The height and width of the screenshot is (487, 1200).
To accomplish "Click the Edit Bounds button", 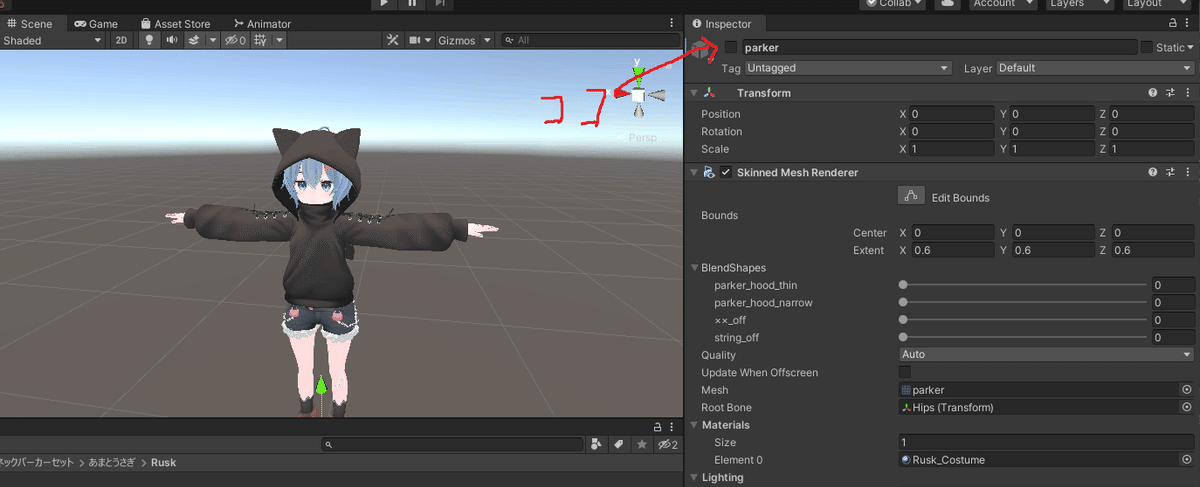I will click(x=910, y=196).
